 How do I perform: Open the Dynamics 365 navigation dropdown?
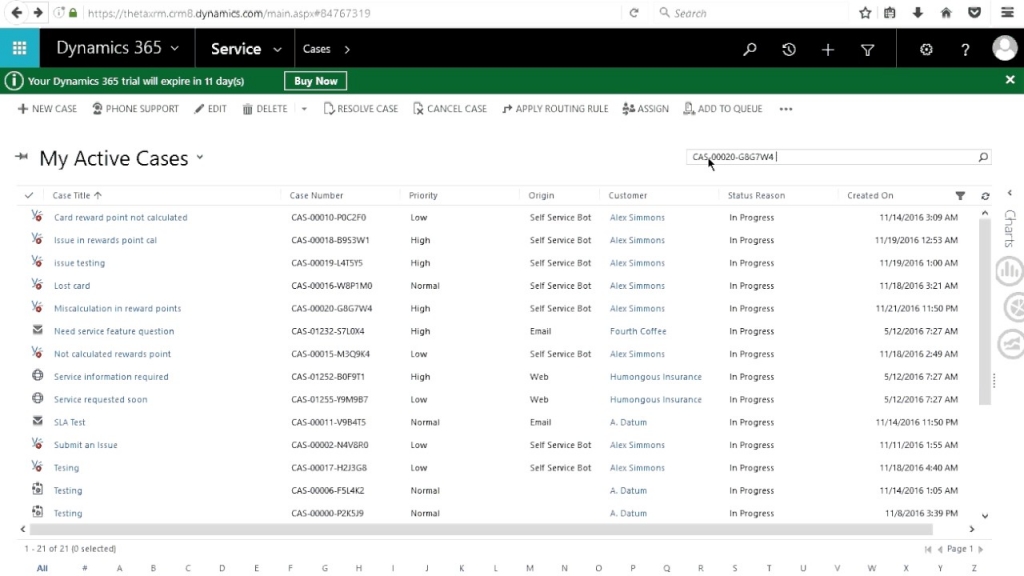pos(175,48)
